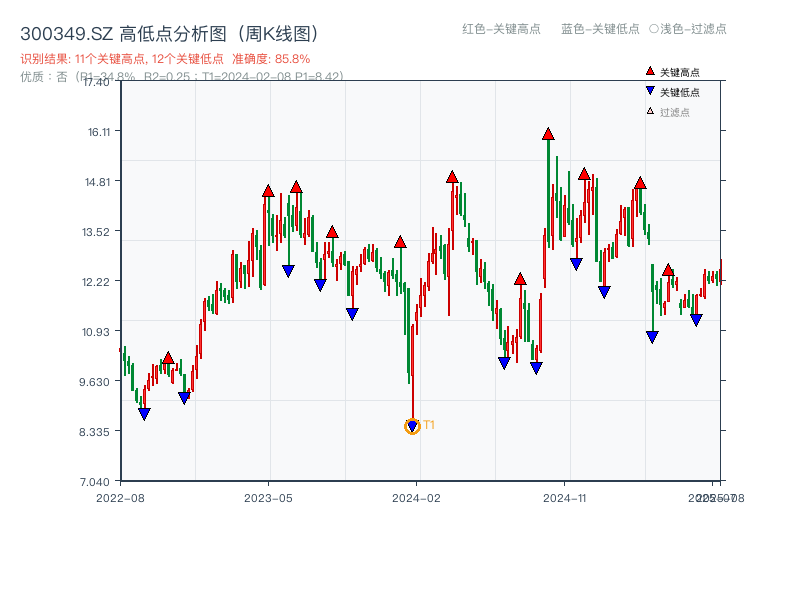Viewport: 800px width, 600px height.
Task: Click the 2024-11 x-axis date label
Action: [x=565, y=498]
